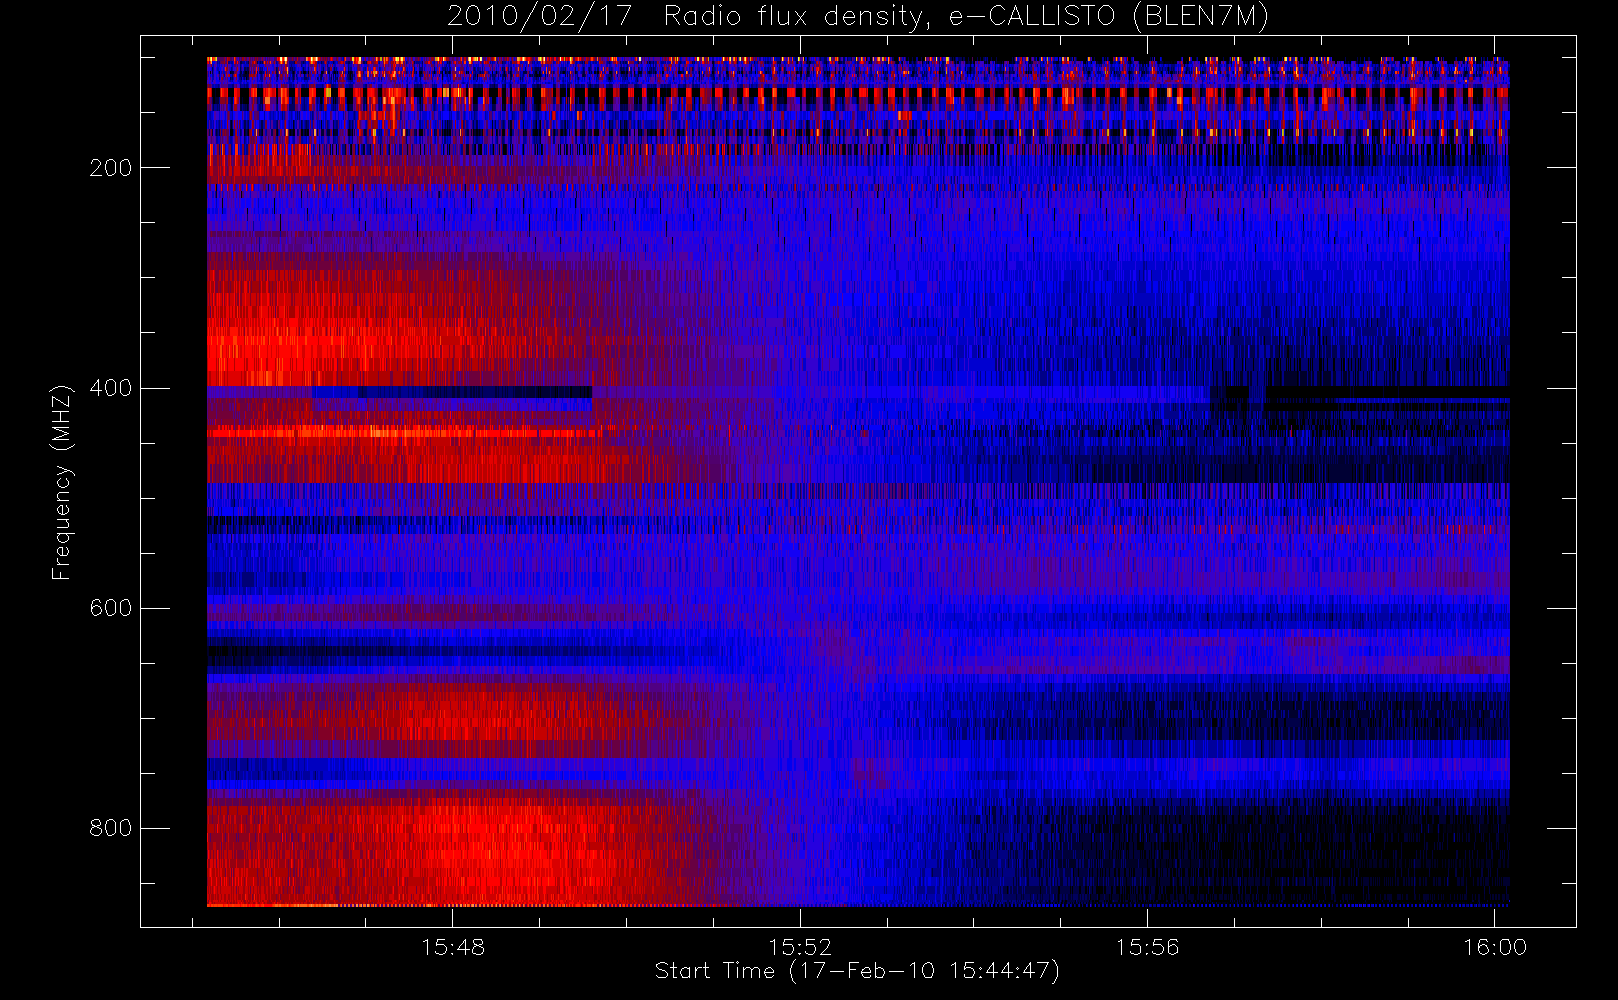The image size is (1618, 1000).
Task: Click the Start Time axis label
Action: pyautogui.click(x=857, y=971)
